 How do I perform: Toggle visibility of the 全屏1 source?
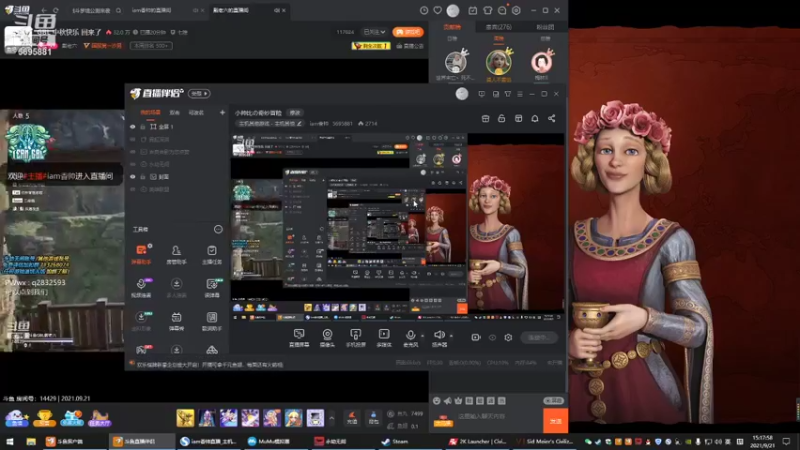[x=133, y=127]
